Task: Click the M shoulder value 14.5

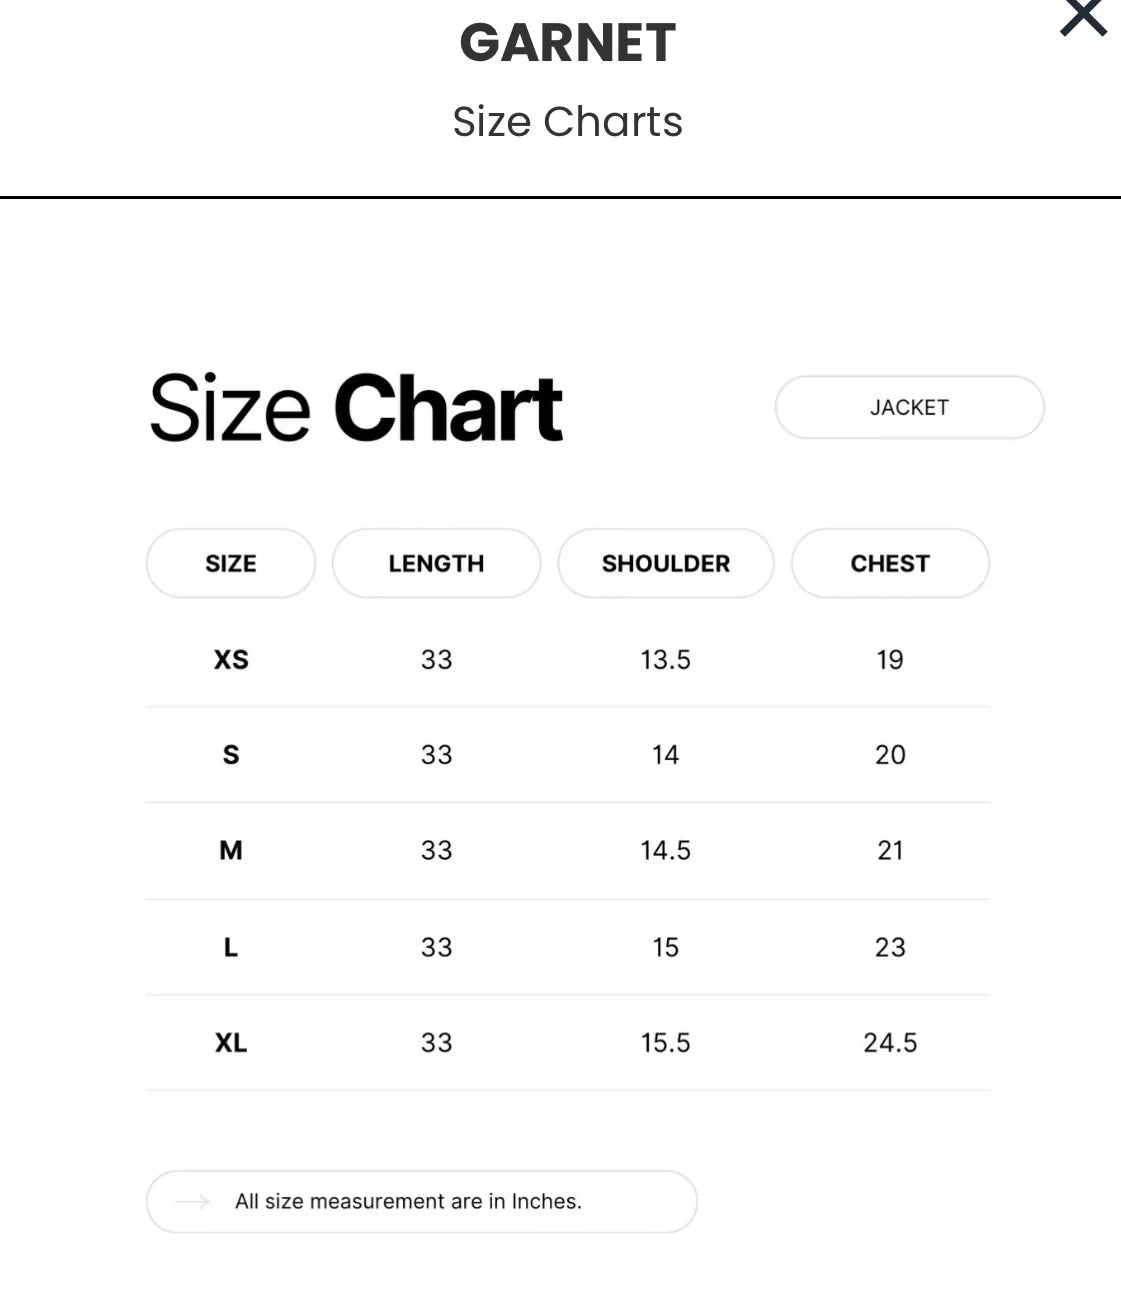Action: click(x=666, y=851)
